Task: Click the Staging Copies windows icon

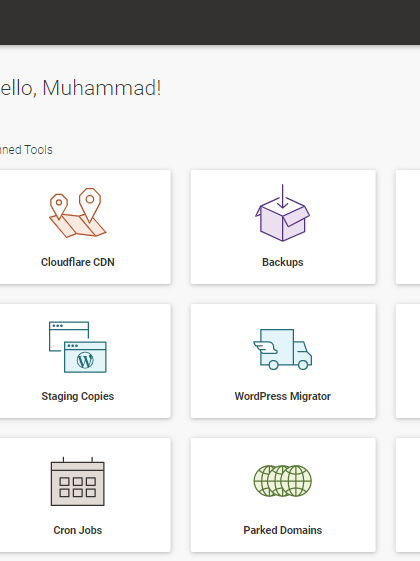Action: click(78, 347)
